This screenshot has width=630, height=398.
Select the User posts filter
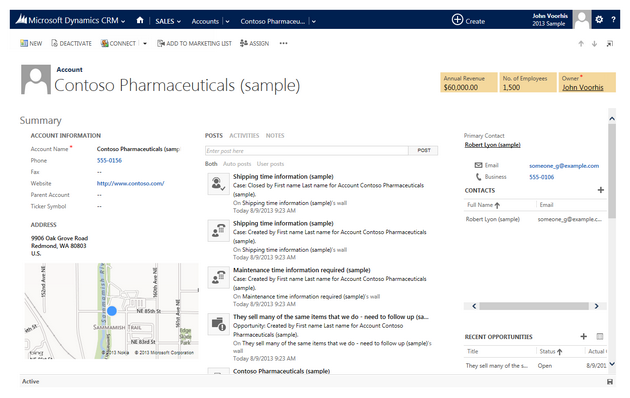[270, 164]
